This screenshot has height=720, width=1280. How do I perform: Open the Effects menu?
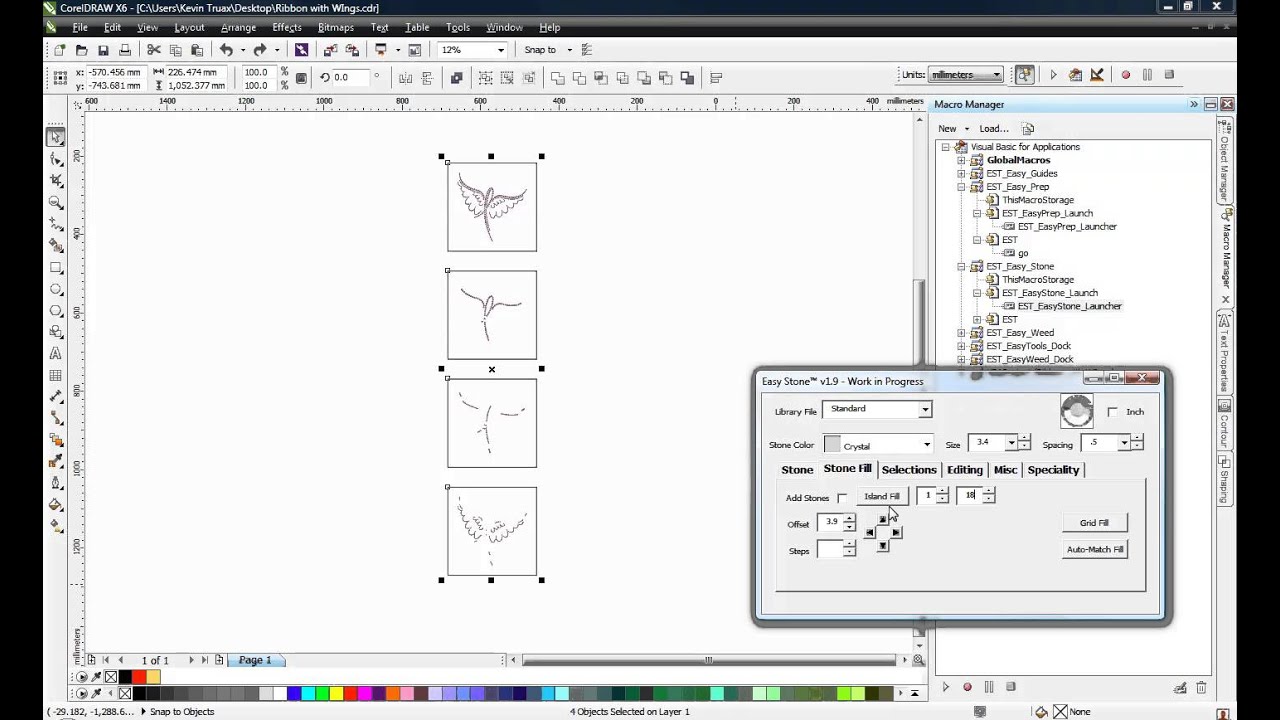287,27
